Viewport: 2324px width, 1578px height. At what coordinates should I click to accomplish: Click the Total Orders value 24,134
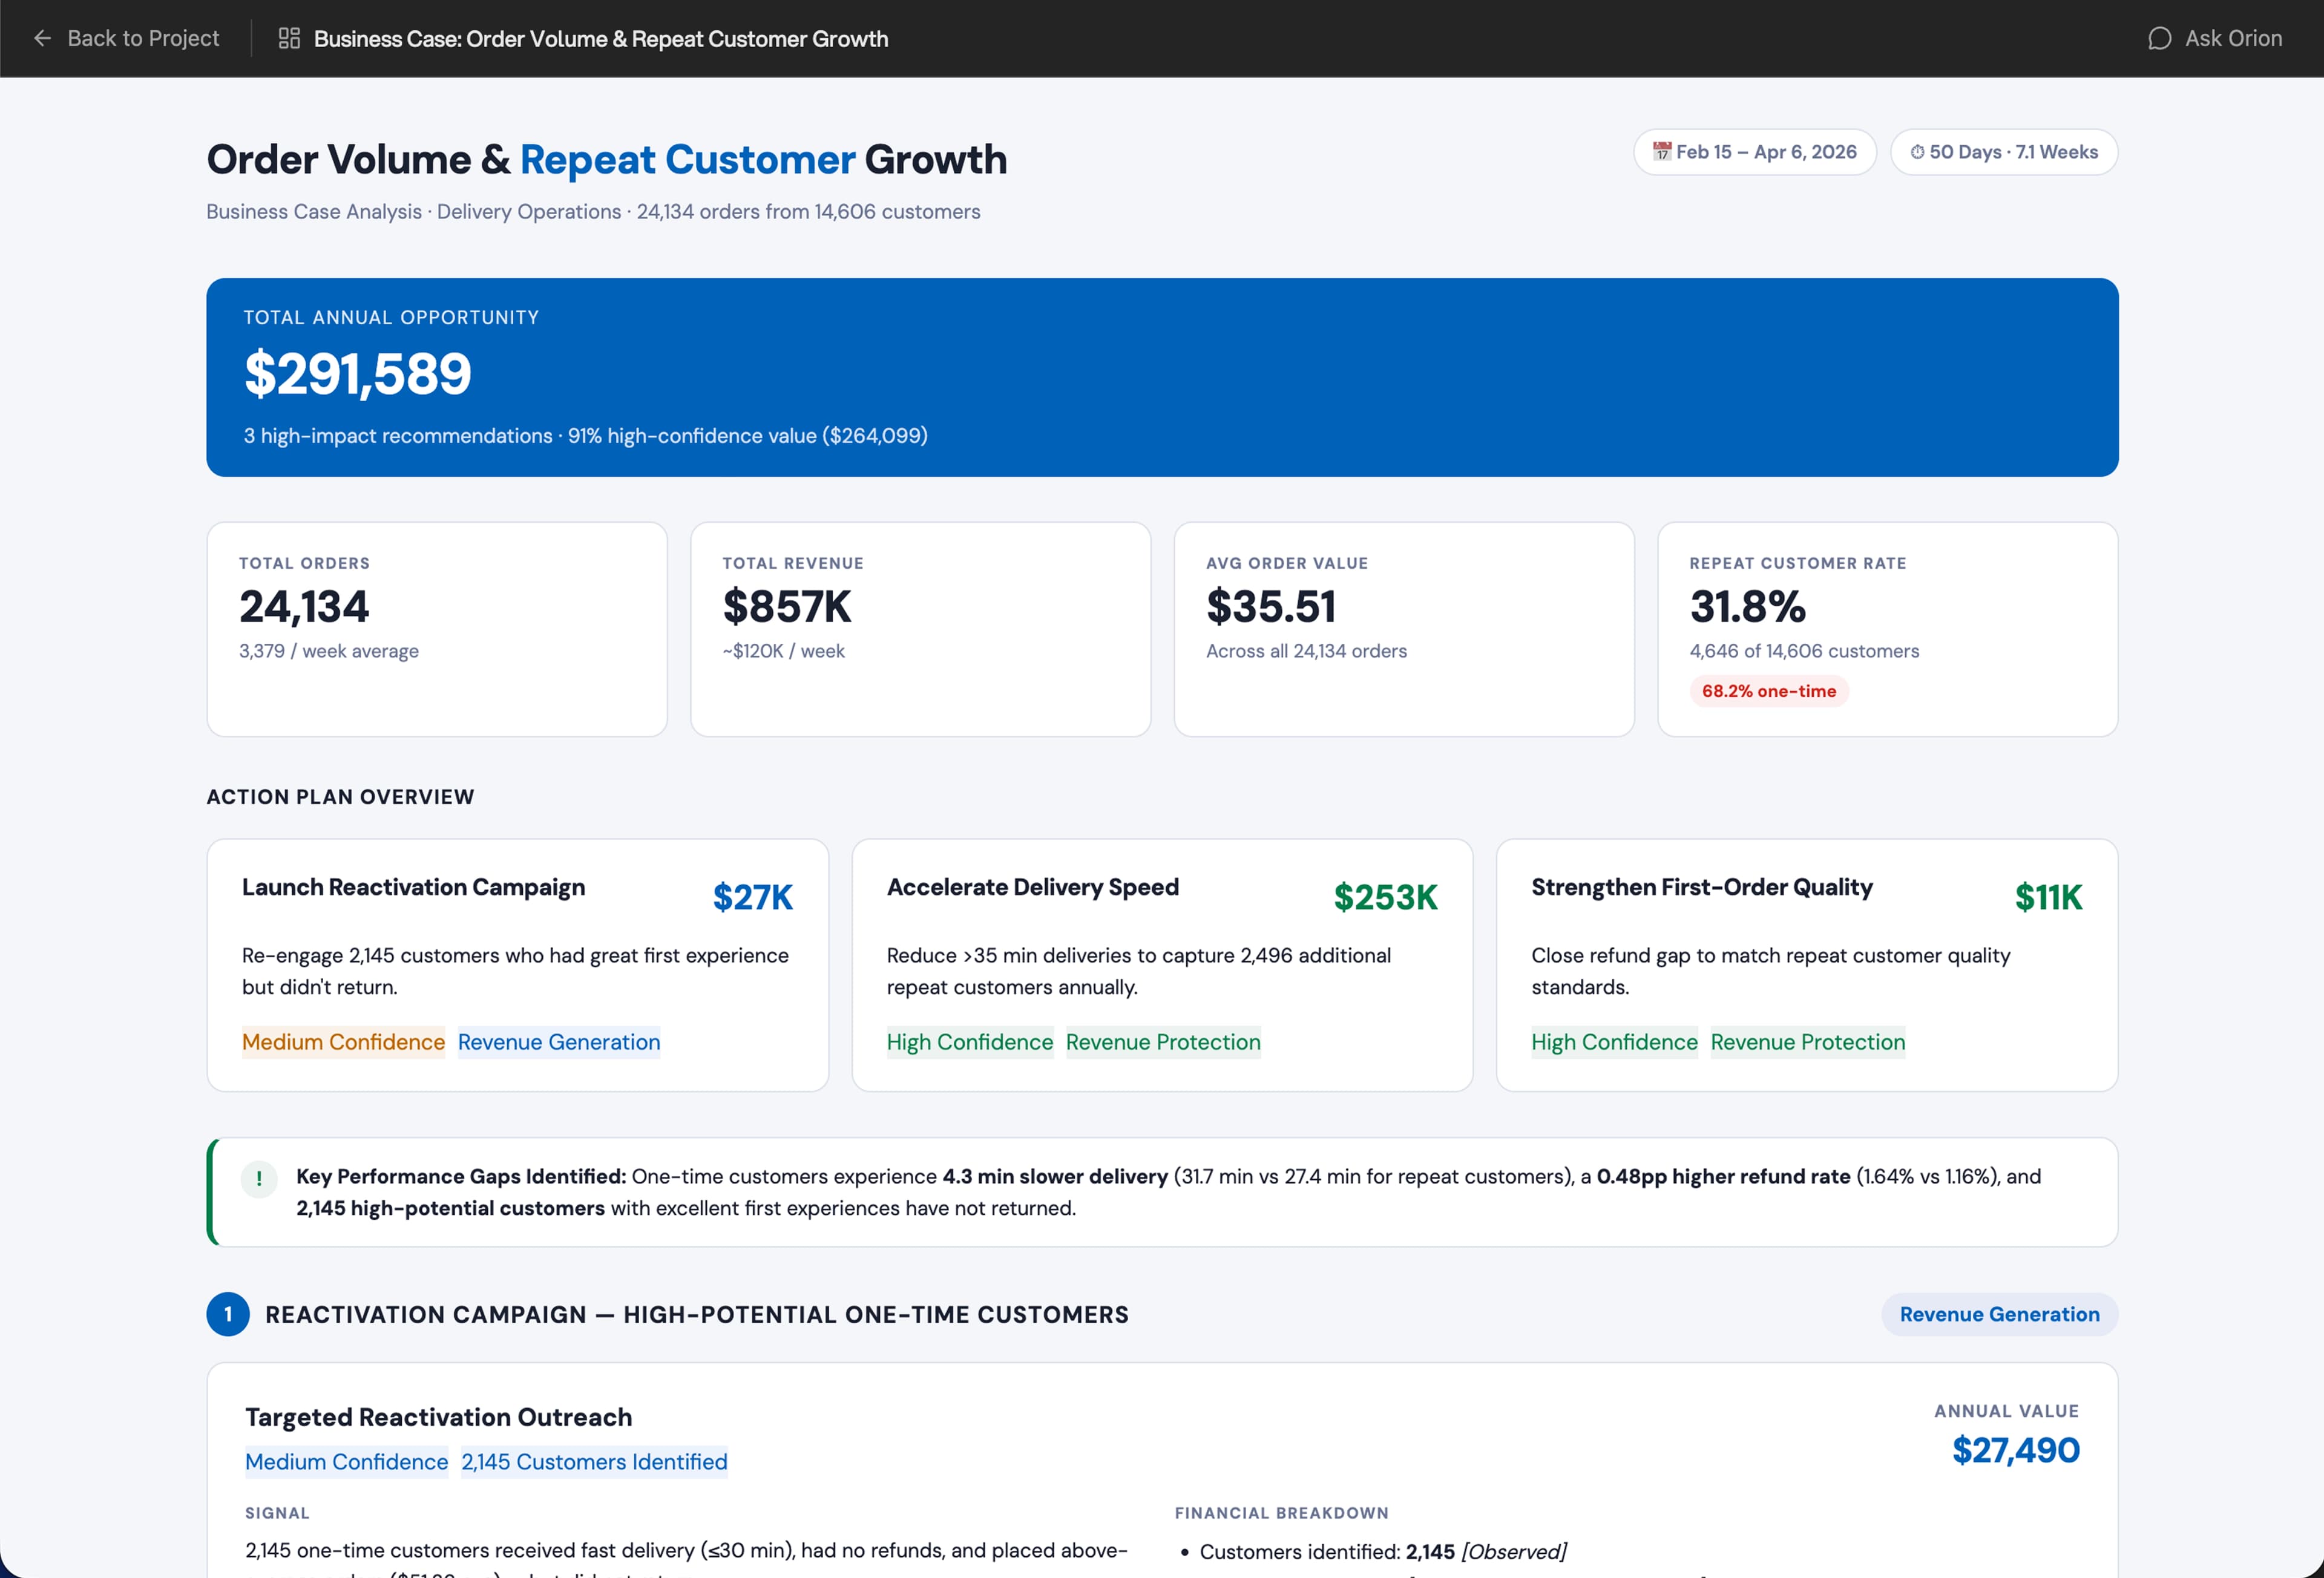pyautogui.click(x=304, y=606)
